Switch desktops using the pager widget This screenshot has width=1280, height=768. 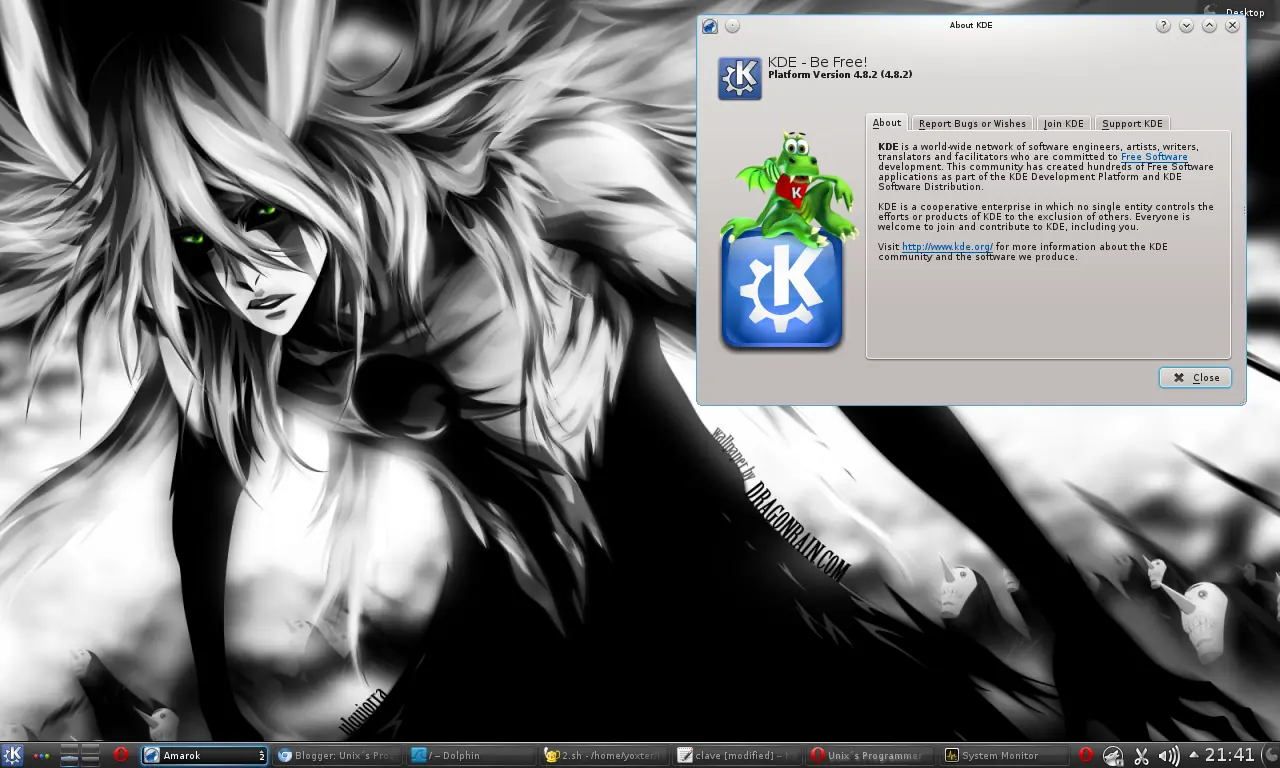[x=80, y=755]
